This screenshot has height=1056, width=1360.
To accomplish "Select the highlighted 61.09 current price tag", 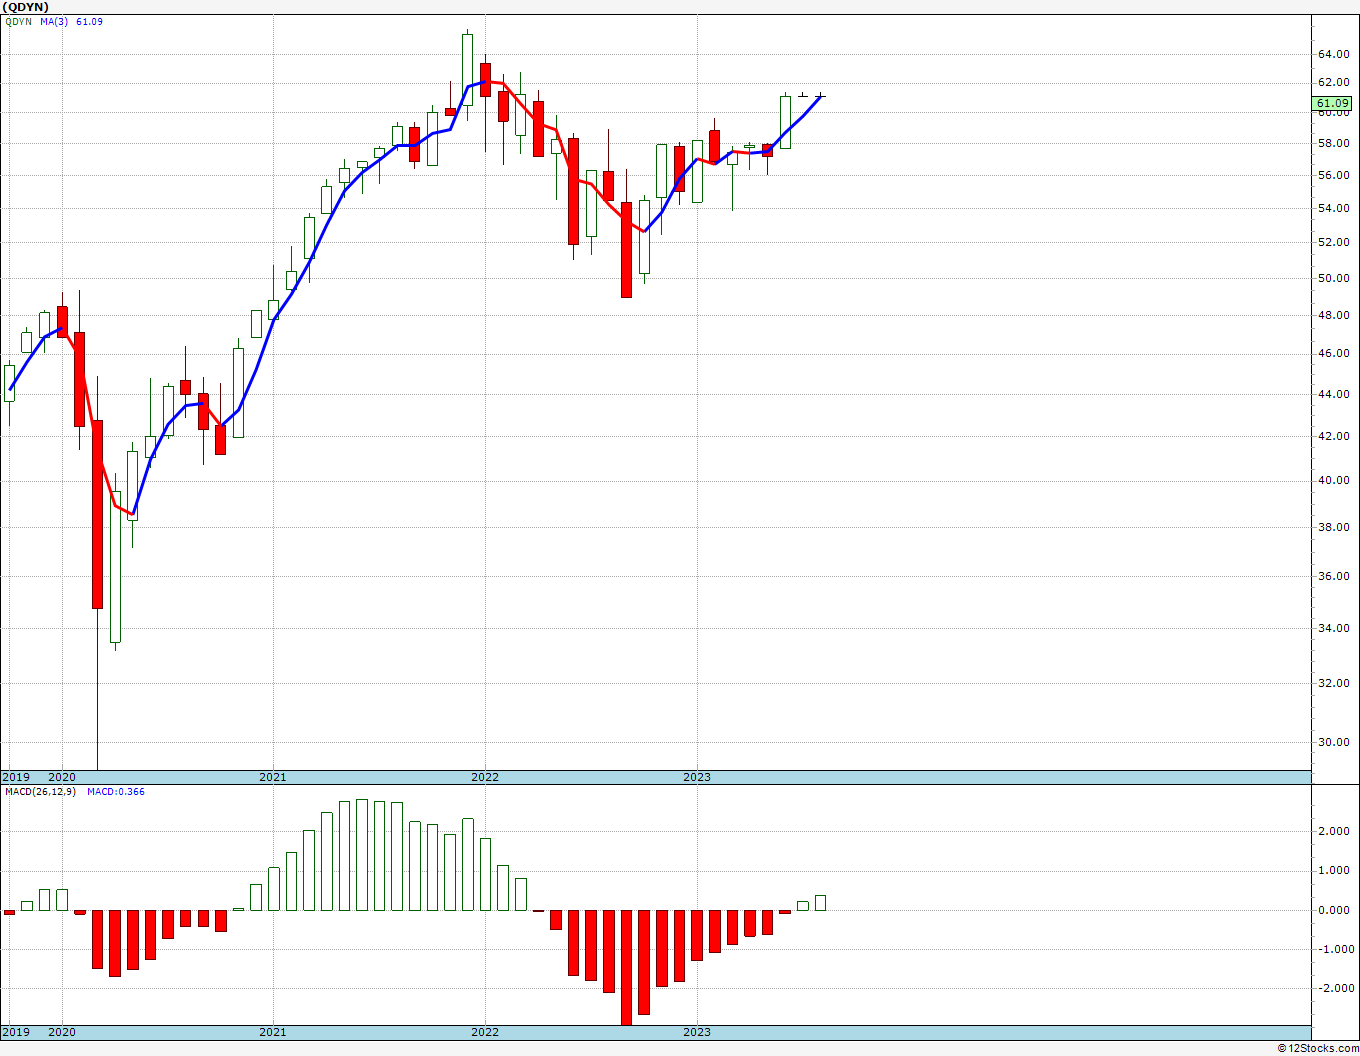I will point(1333,103).
